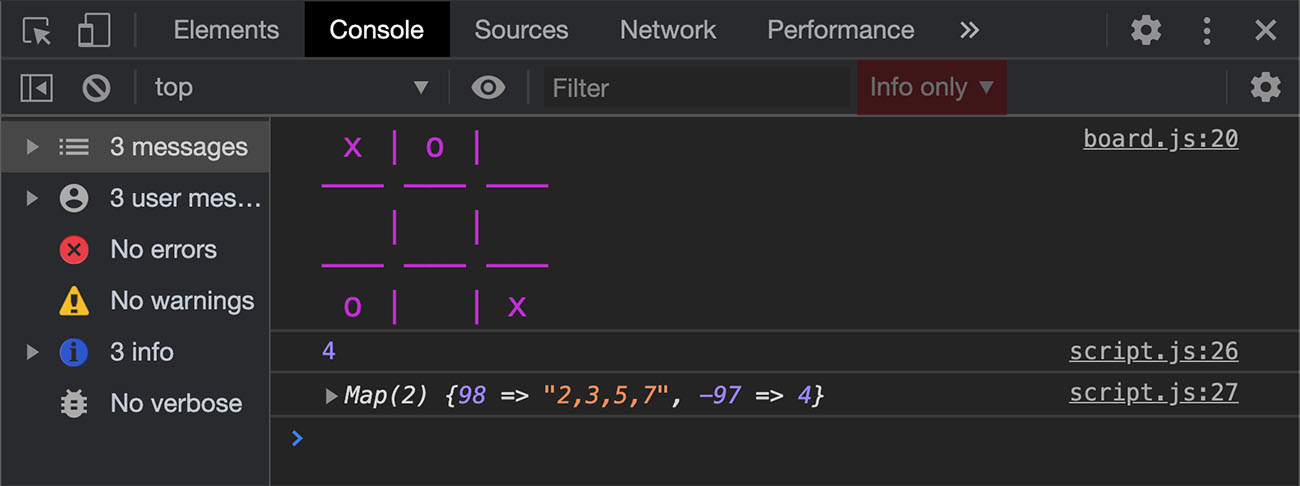Screen dimensions: 1300x486
Task: Close the DevTools panel
Action: click(1266, 30)
